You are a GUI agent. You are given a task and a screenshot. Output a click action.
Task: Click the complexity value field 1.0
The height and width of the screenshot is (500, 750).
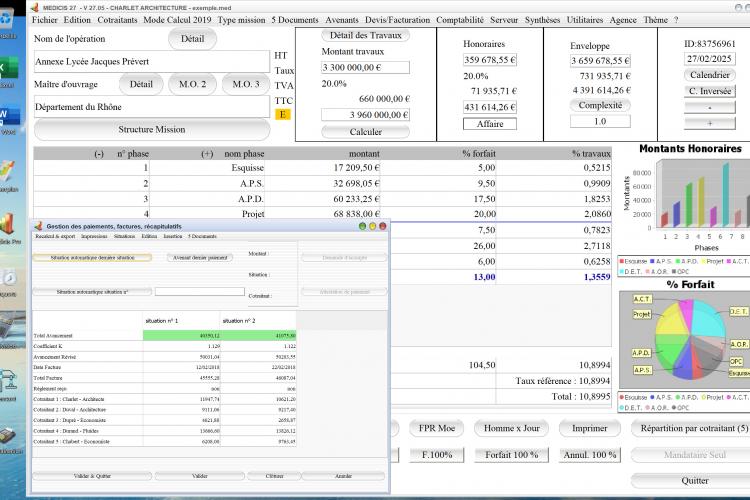coord(600,122)
